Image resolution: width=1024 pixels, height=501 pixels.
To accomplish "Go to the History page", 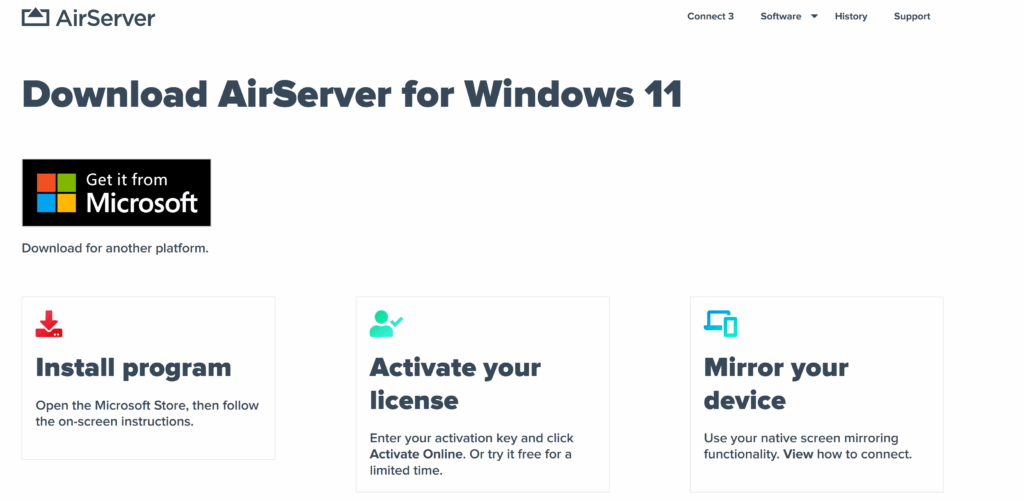I will click(x=851, y=17).
